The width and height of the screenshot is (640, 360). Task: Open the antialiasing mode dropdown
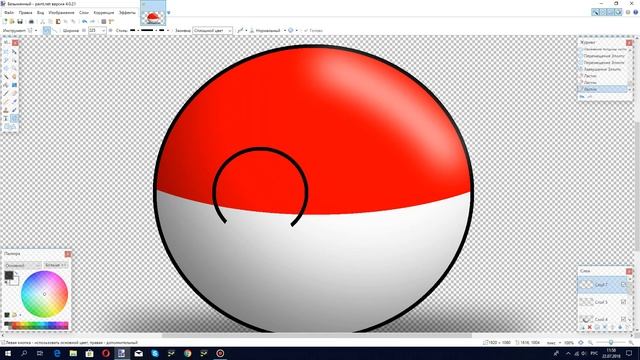[242, 30]
